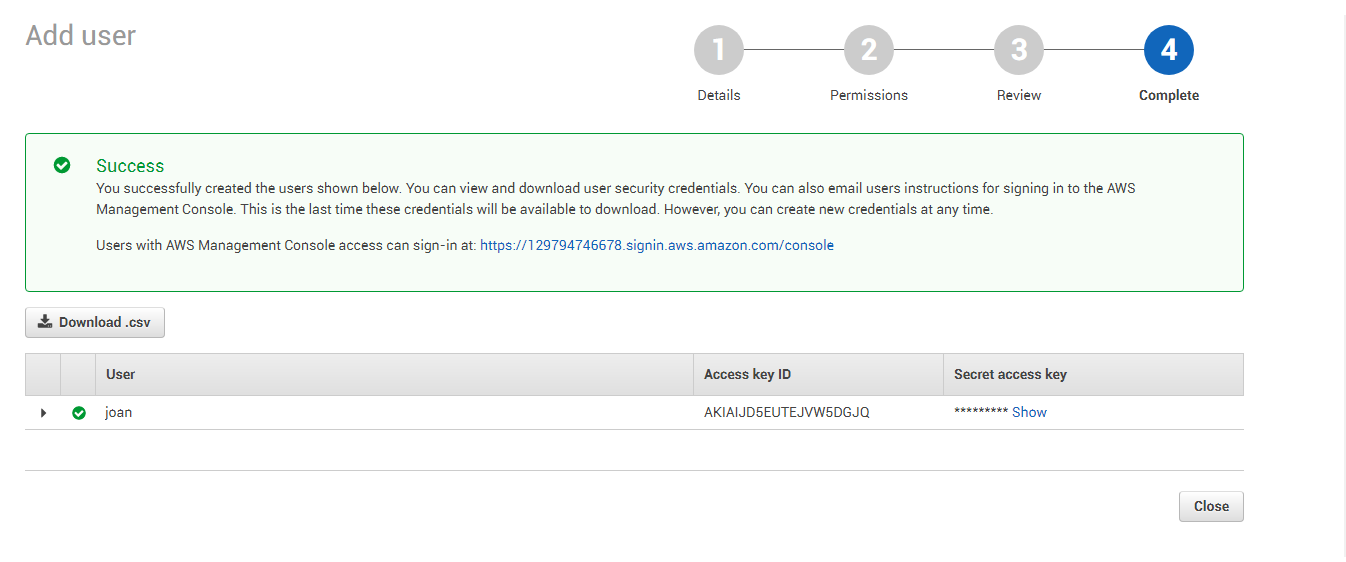Select step 4 Complete circle
Viewport: 1346px width, 562px height.
coord(1169,50)
